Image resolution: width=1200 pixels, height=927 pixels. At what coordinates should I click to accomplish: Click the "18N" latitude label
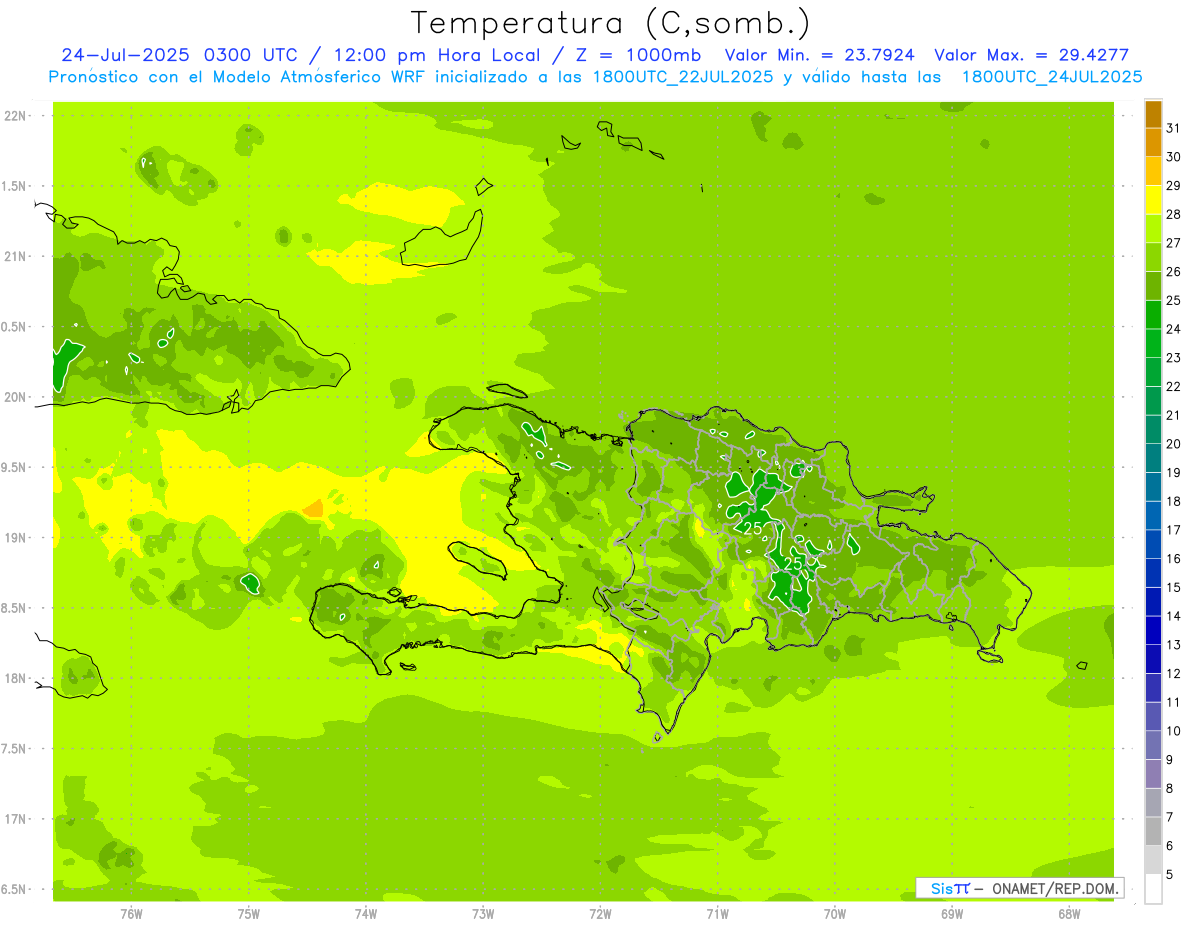click(16, 678)
